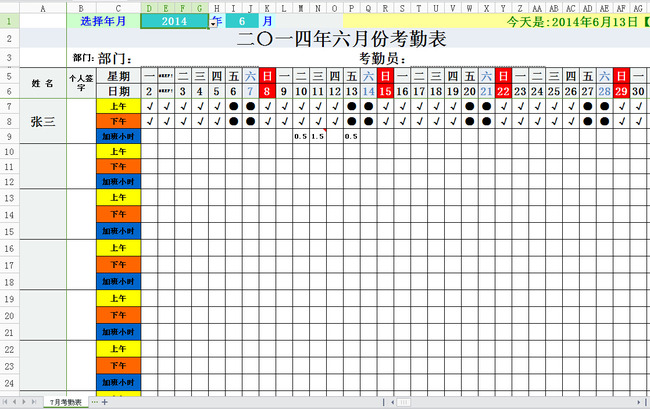Viewport: 650px width, 409px height.
Task: Select the red date cell 15
Action: pyautogui.click(x=386, y=91)
